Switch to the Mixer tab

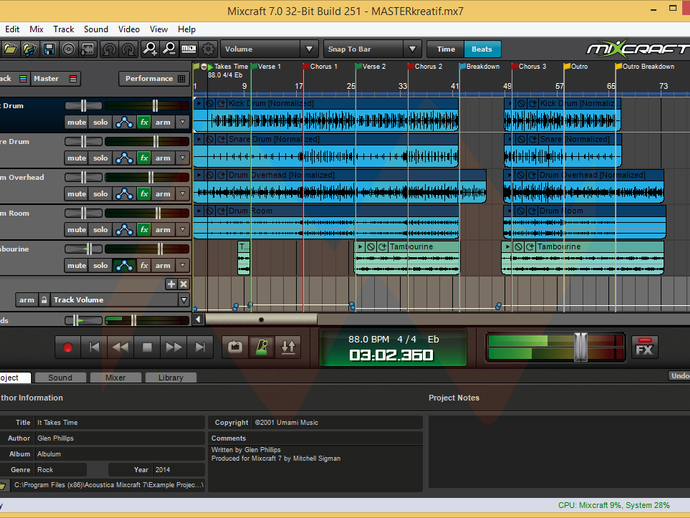coord(115,378)
